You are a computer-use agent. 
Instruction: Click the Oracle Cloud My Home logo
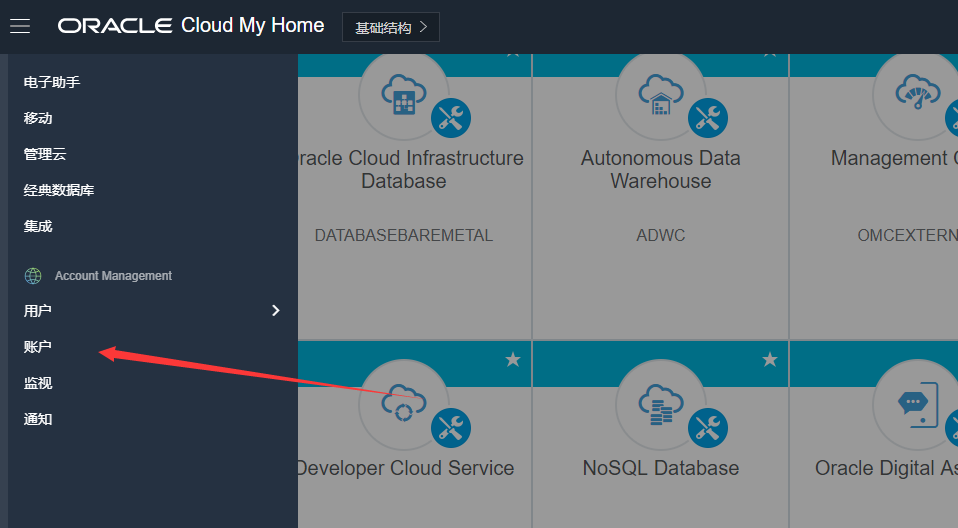pos(191,26)
